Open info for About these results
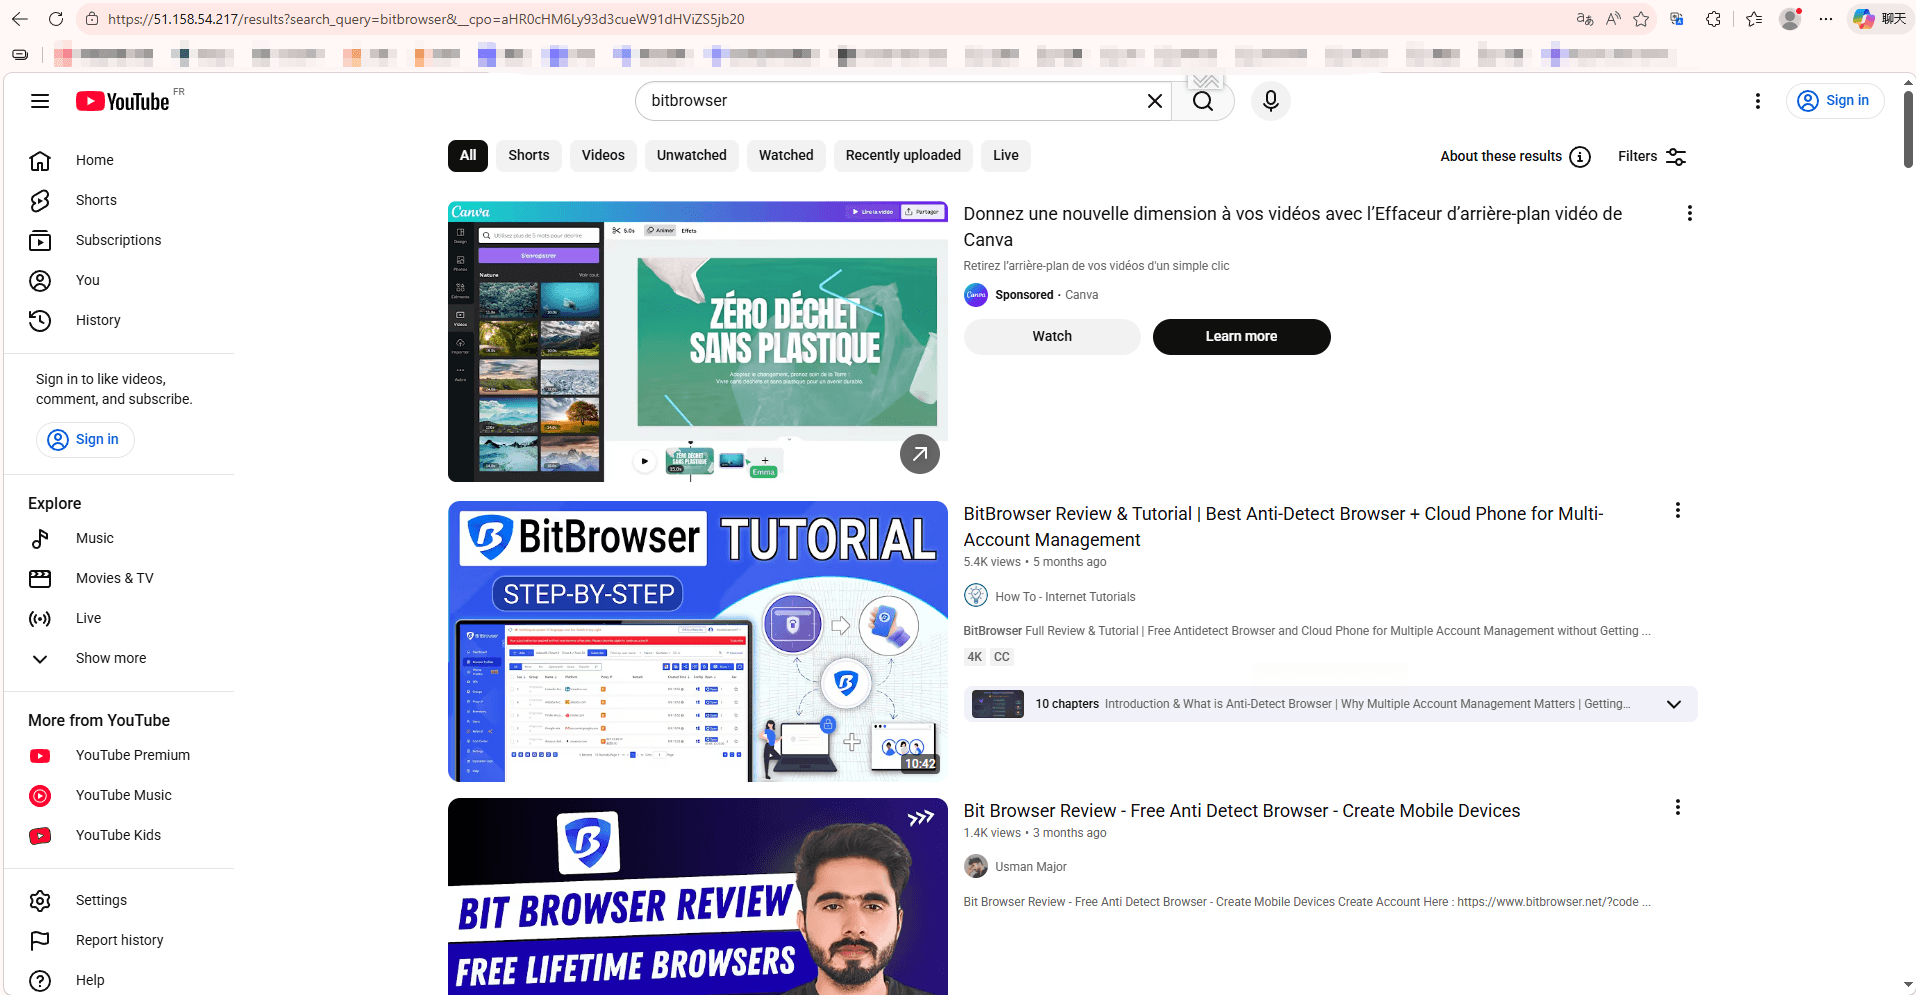Image resolution: width=1916 pixels, height=995 pixels. [1580, 157]
